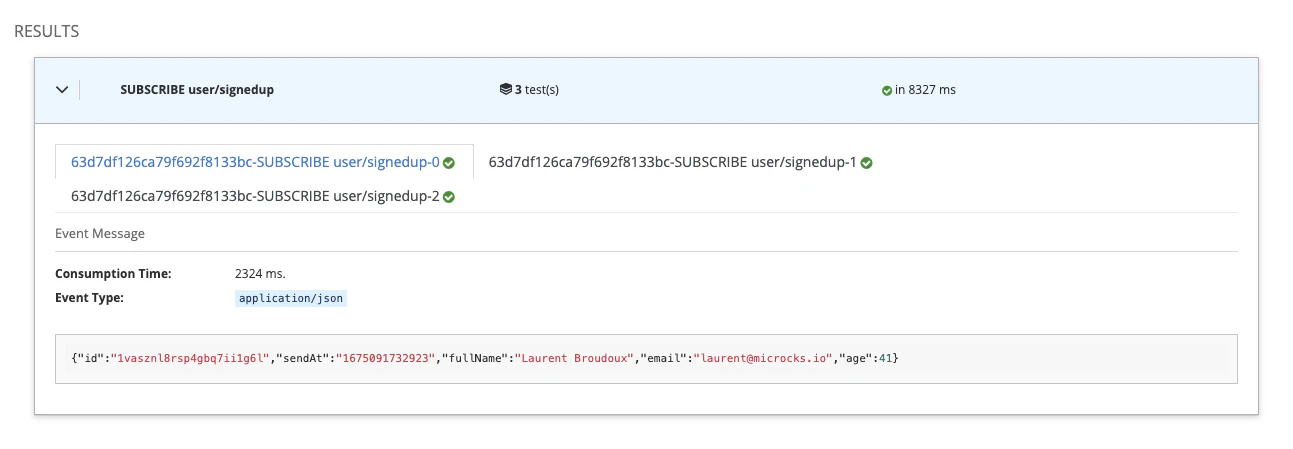Click the success check icon on signedup-2 tab
The width and height of the screenshot is (1293, 449).
[449, 197]
